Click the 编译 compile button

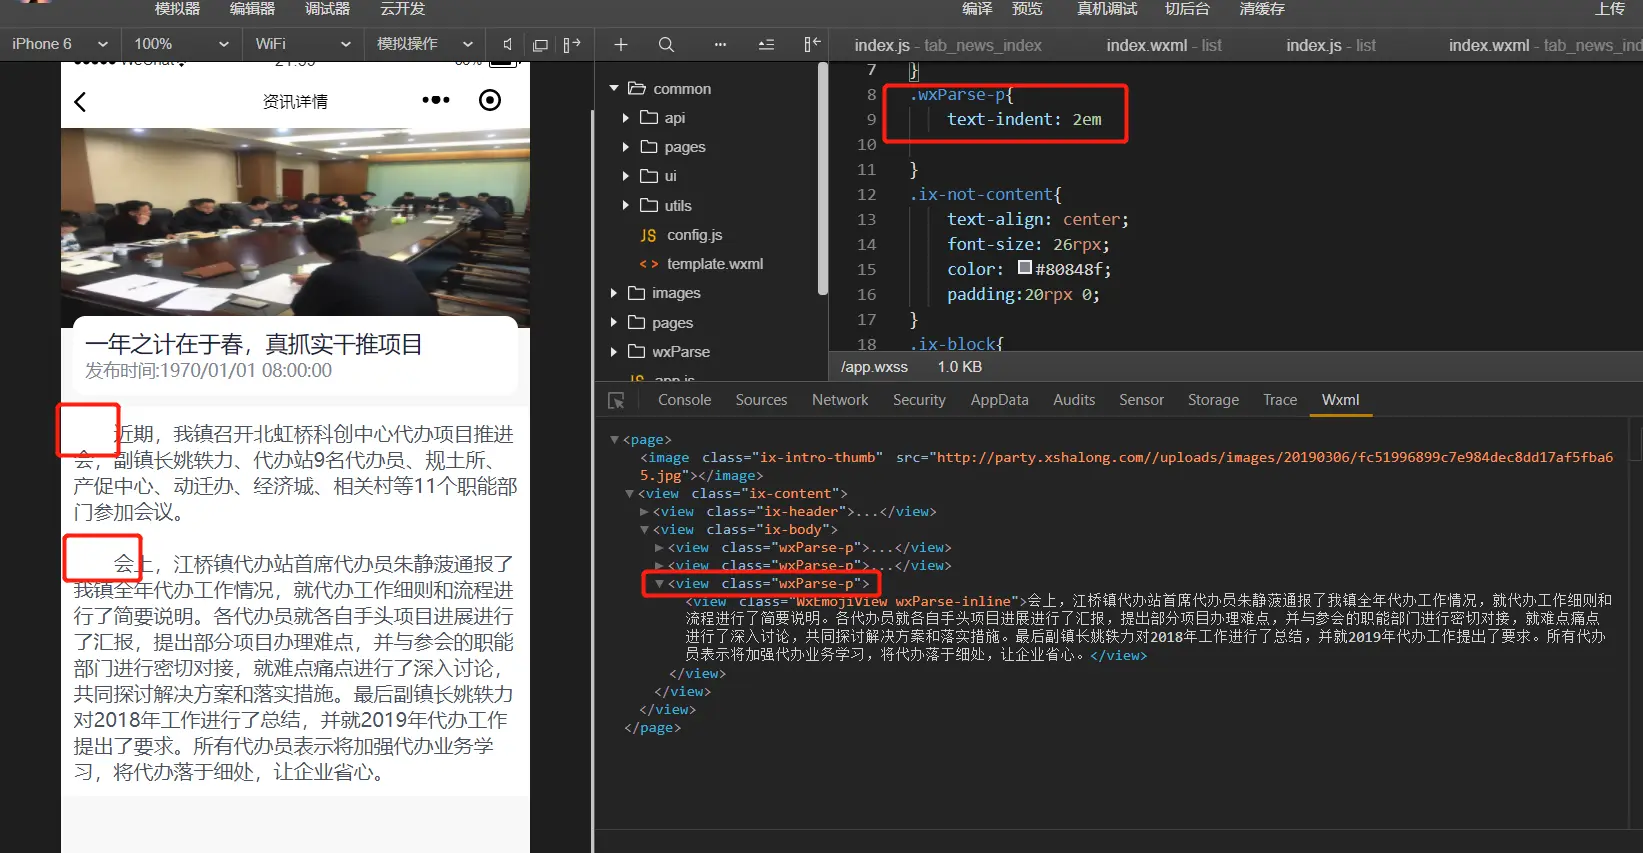(977, 9)
